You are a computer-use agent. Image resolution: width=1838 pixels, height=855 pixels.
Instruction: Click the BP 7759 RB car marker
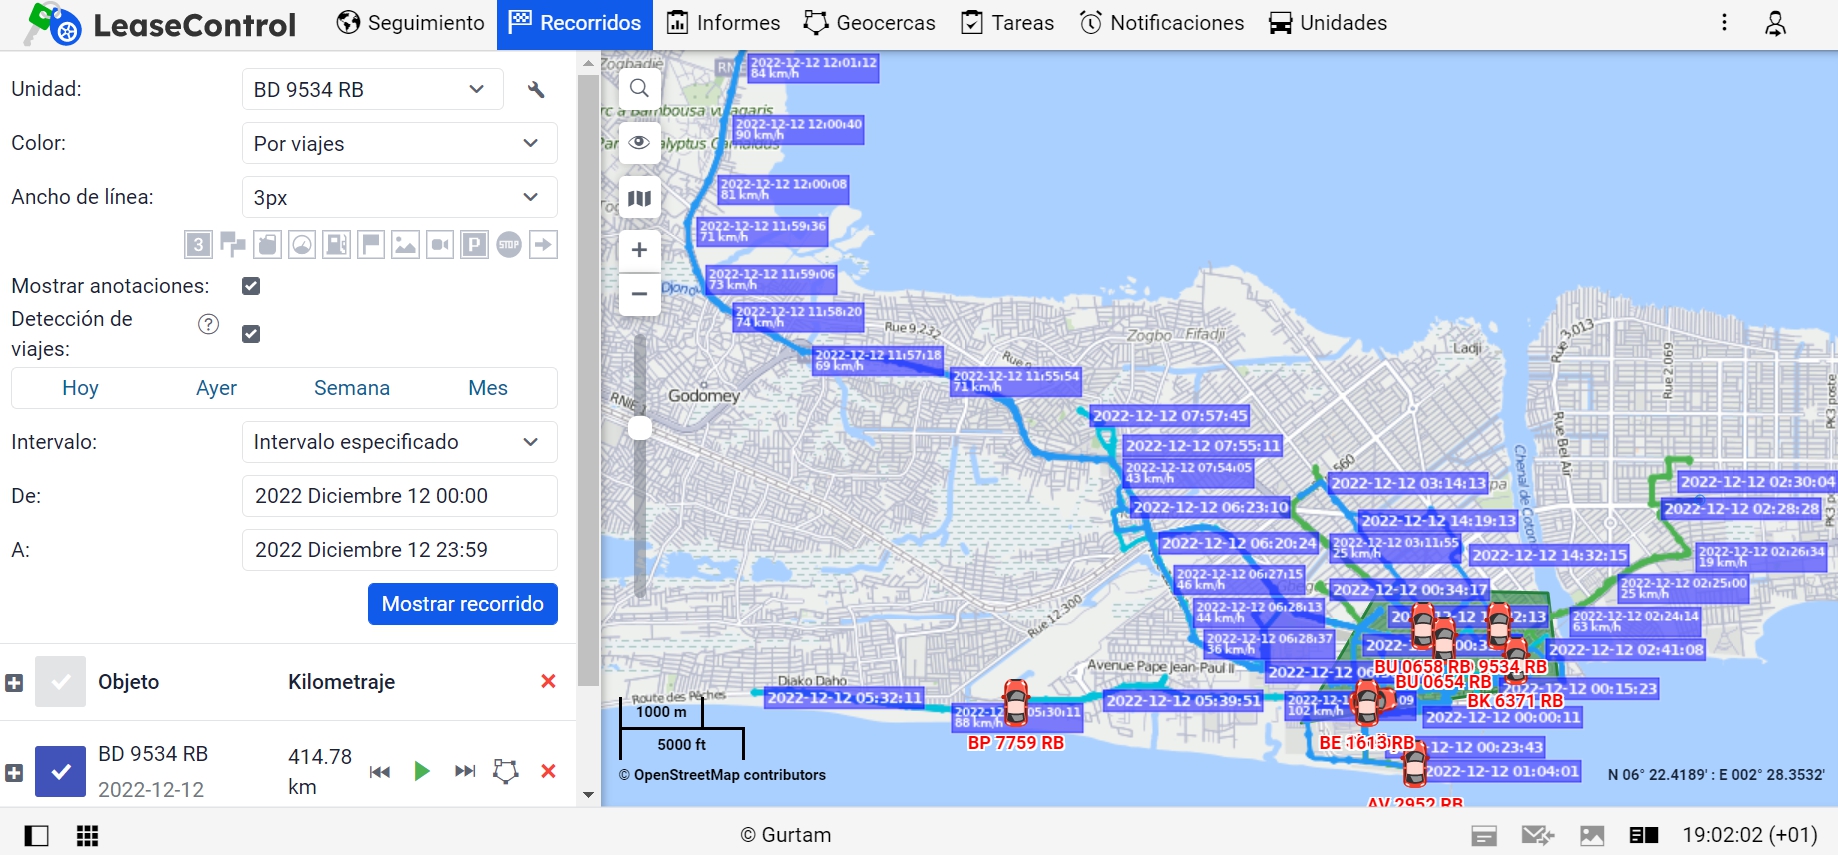[1016, 704]
